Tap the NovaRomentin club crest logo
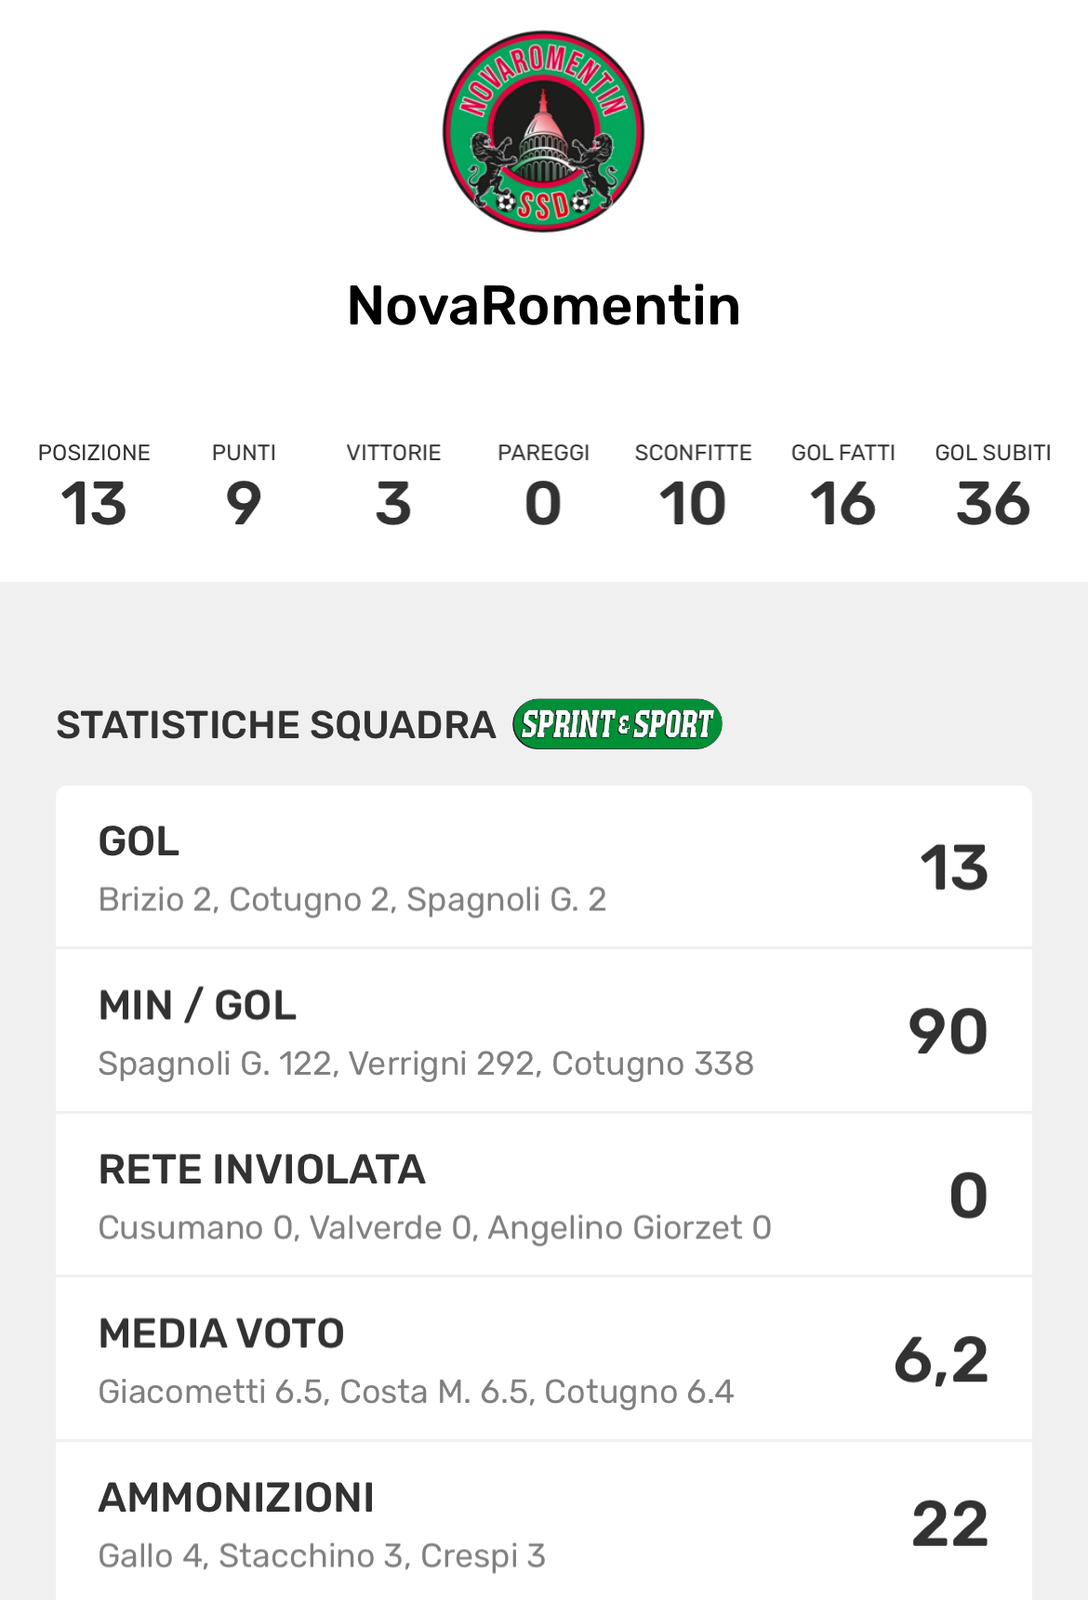1088x1600 pixels. pos(543,131)
